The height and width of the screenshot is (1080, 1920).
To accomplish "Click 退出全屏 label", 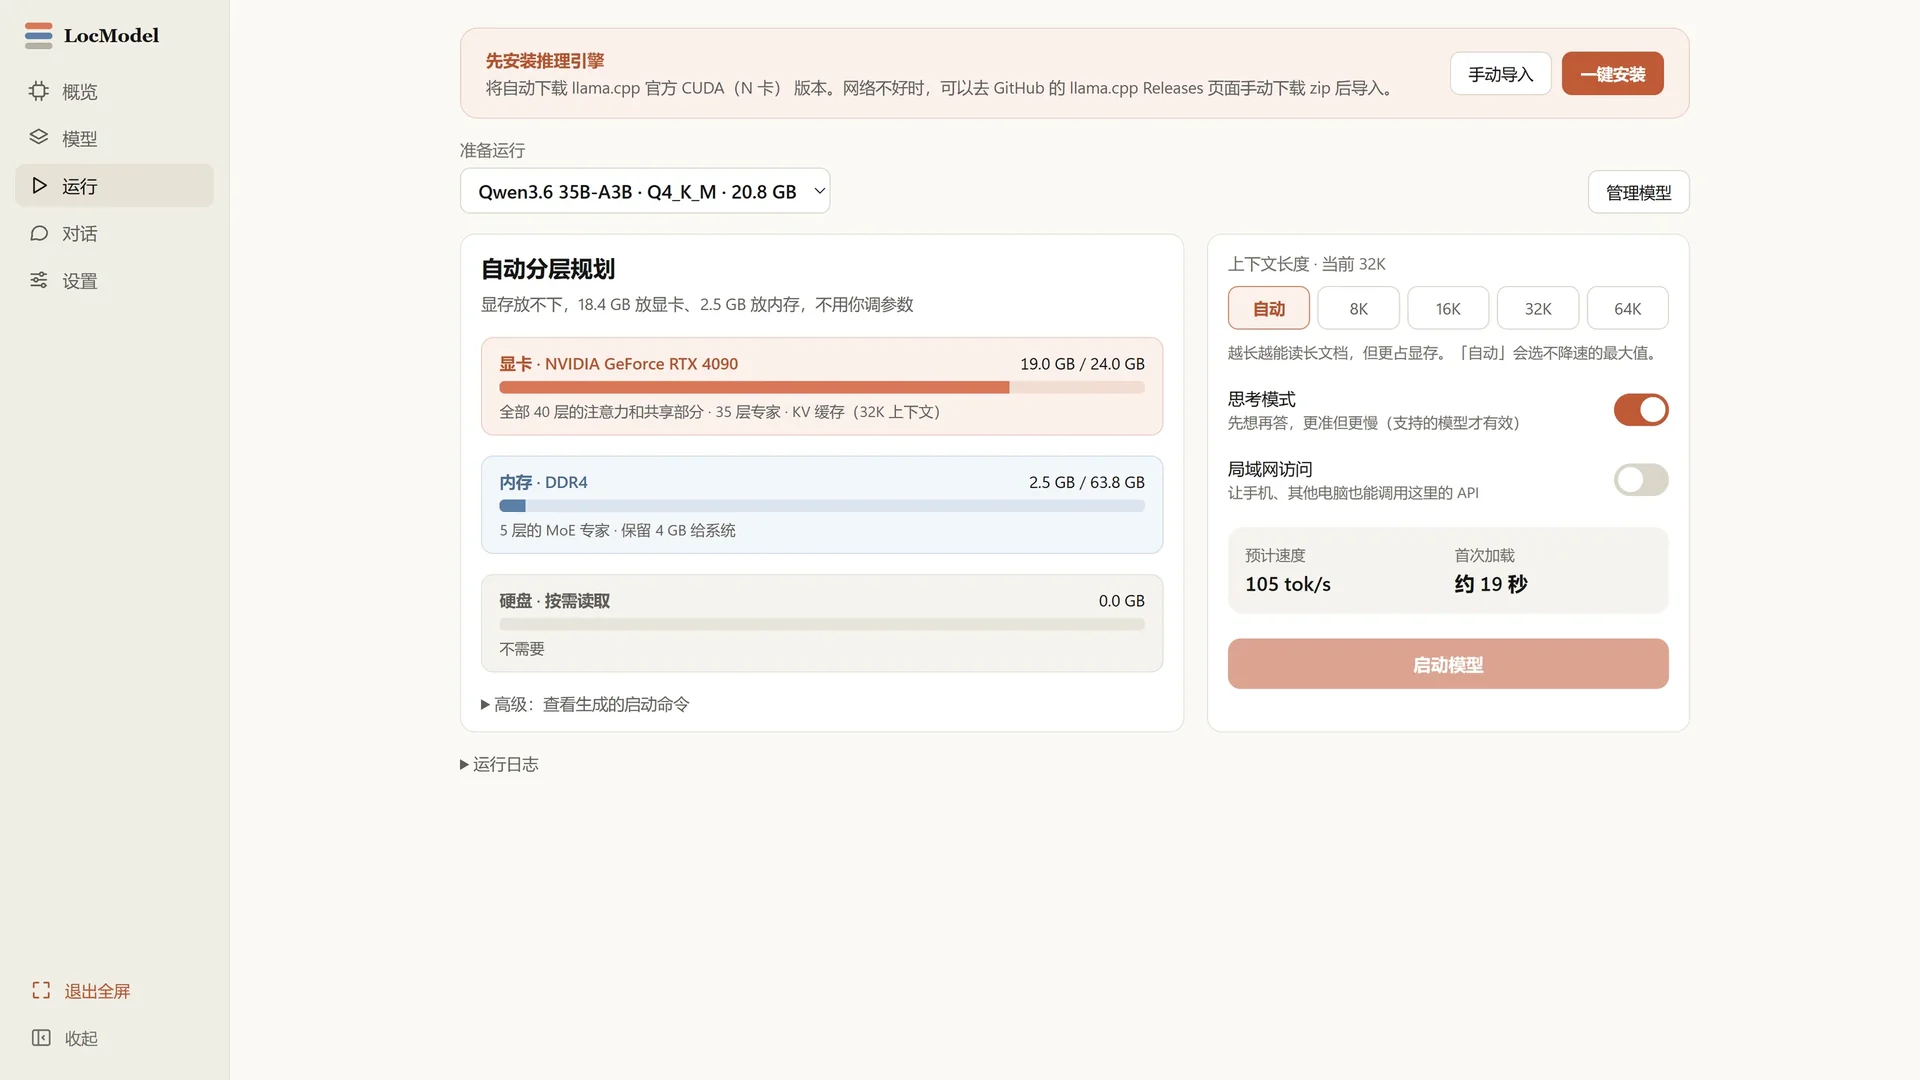I will pos(97,991).
